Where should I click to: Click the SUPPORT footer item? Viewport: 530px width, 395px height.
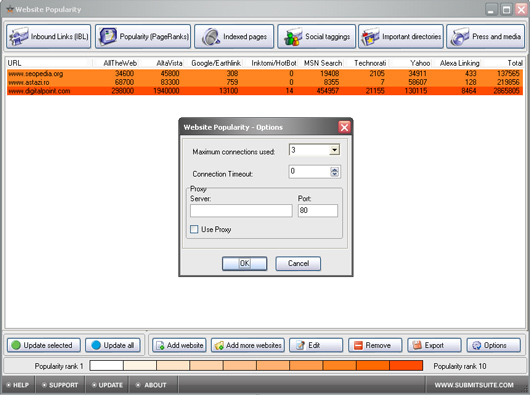coord(59,385)
